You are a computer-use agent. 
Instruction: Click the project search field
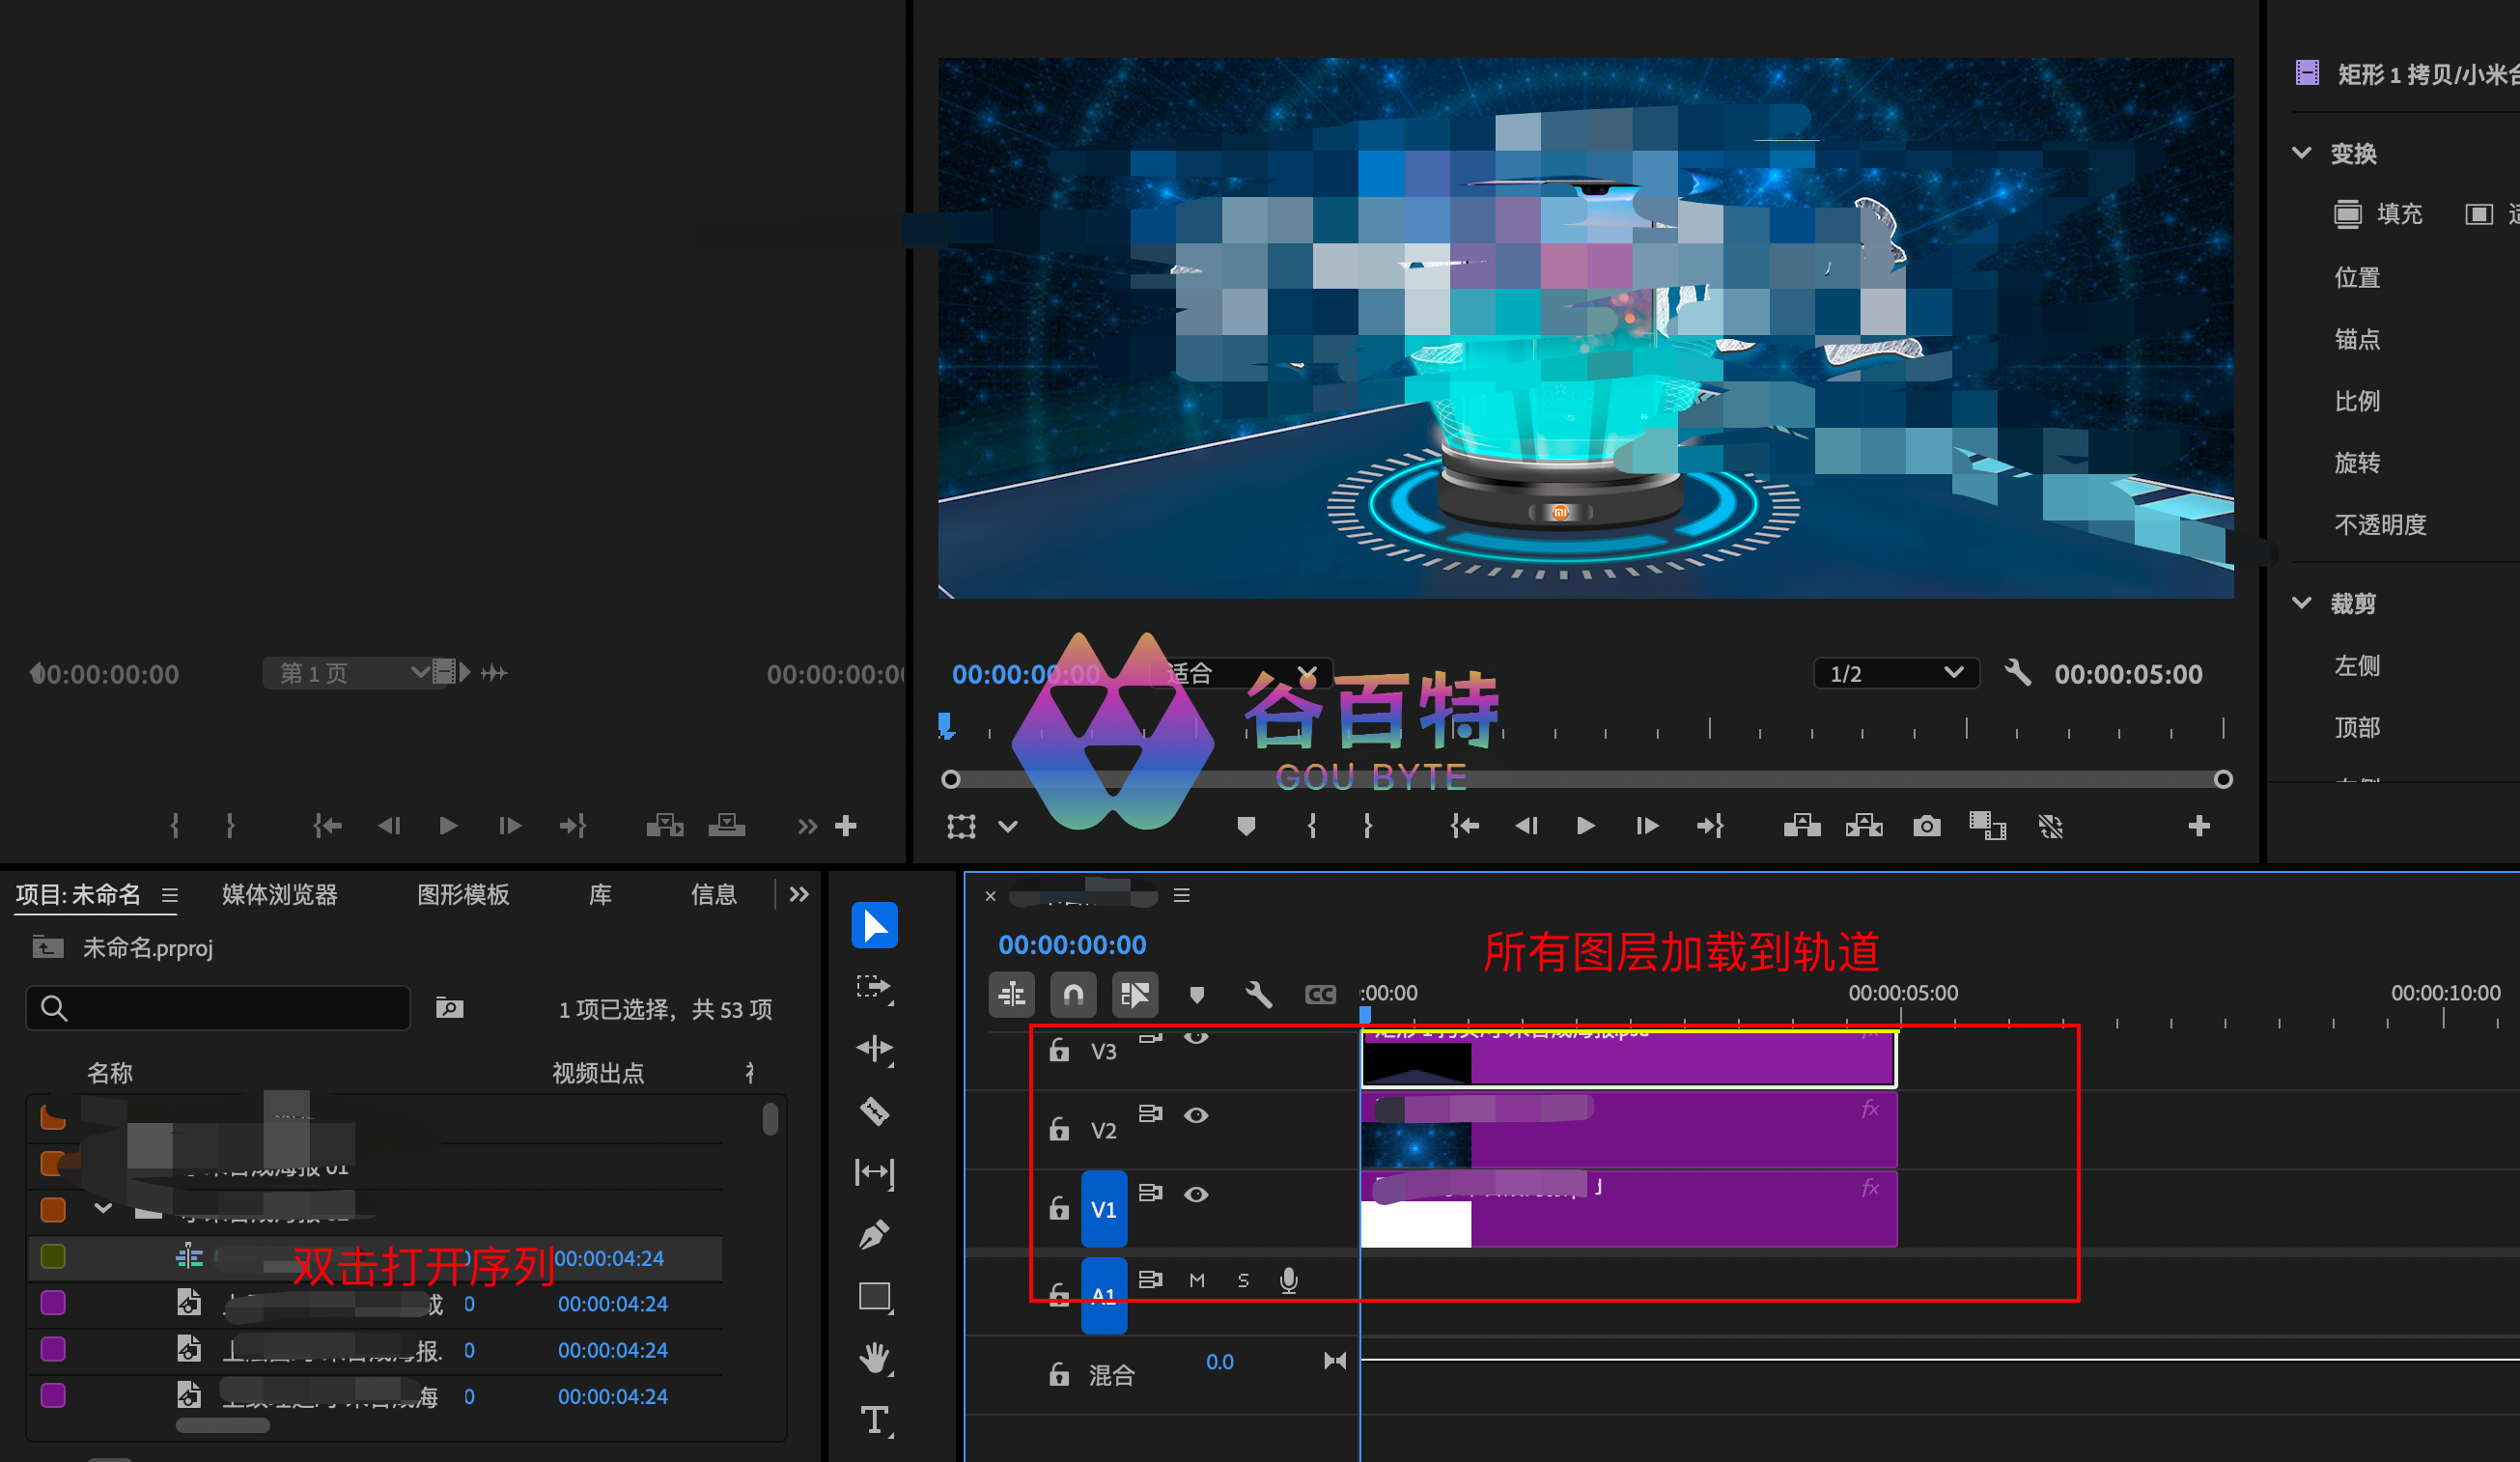coord(218,1008)
